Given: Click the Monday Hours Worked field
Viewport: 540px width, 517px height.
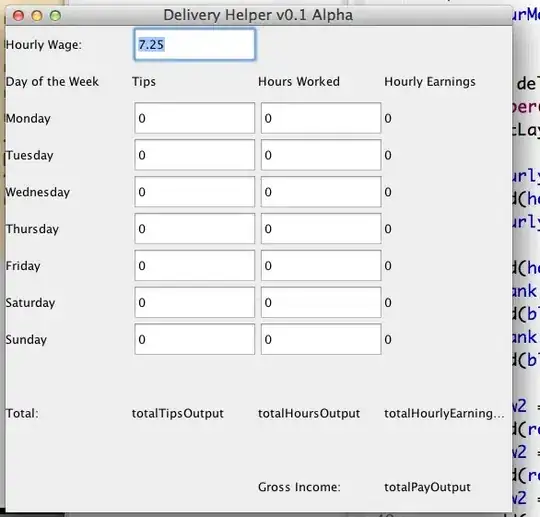Looking at the screenshot, I should 321,118.
